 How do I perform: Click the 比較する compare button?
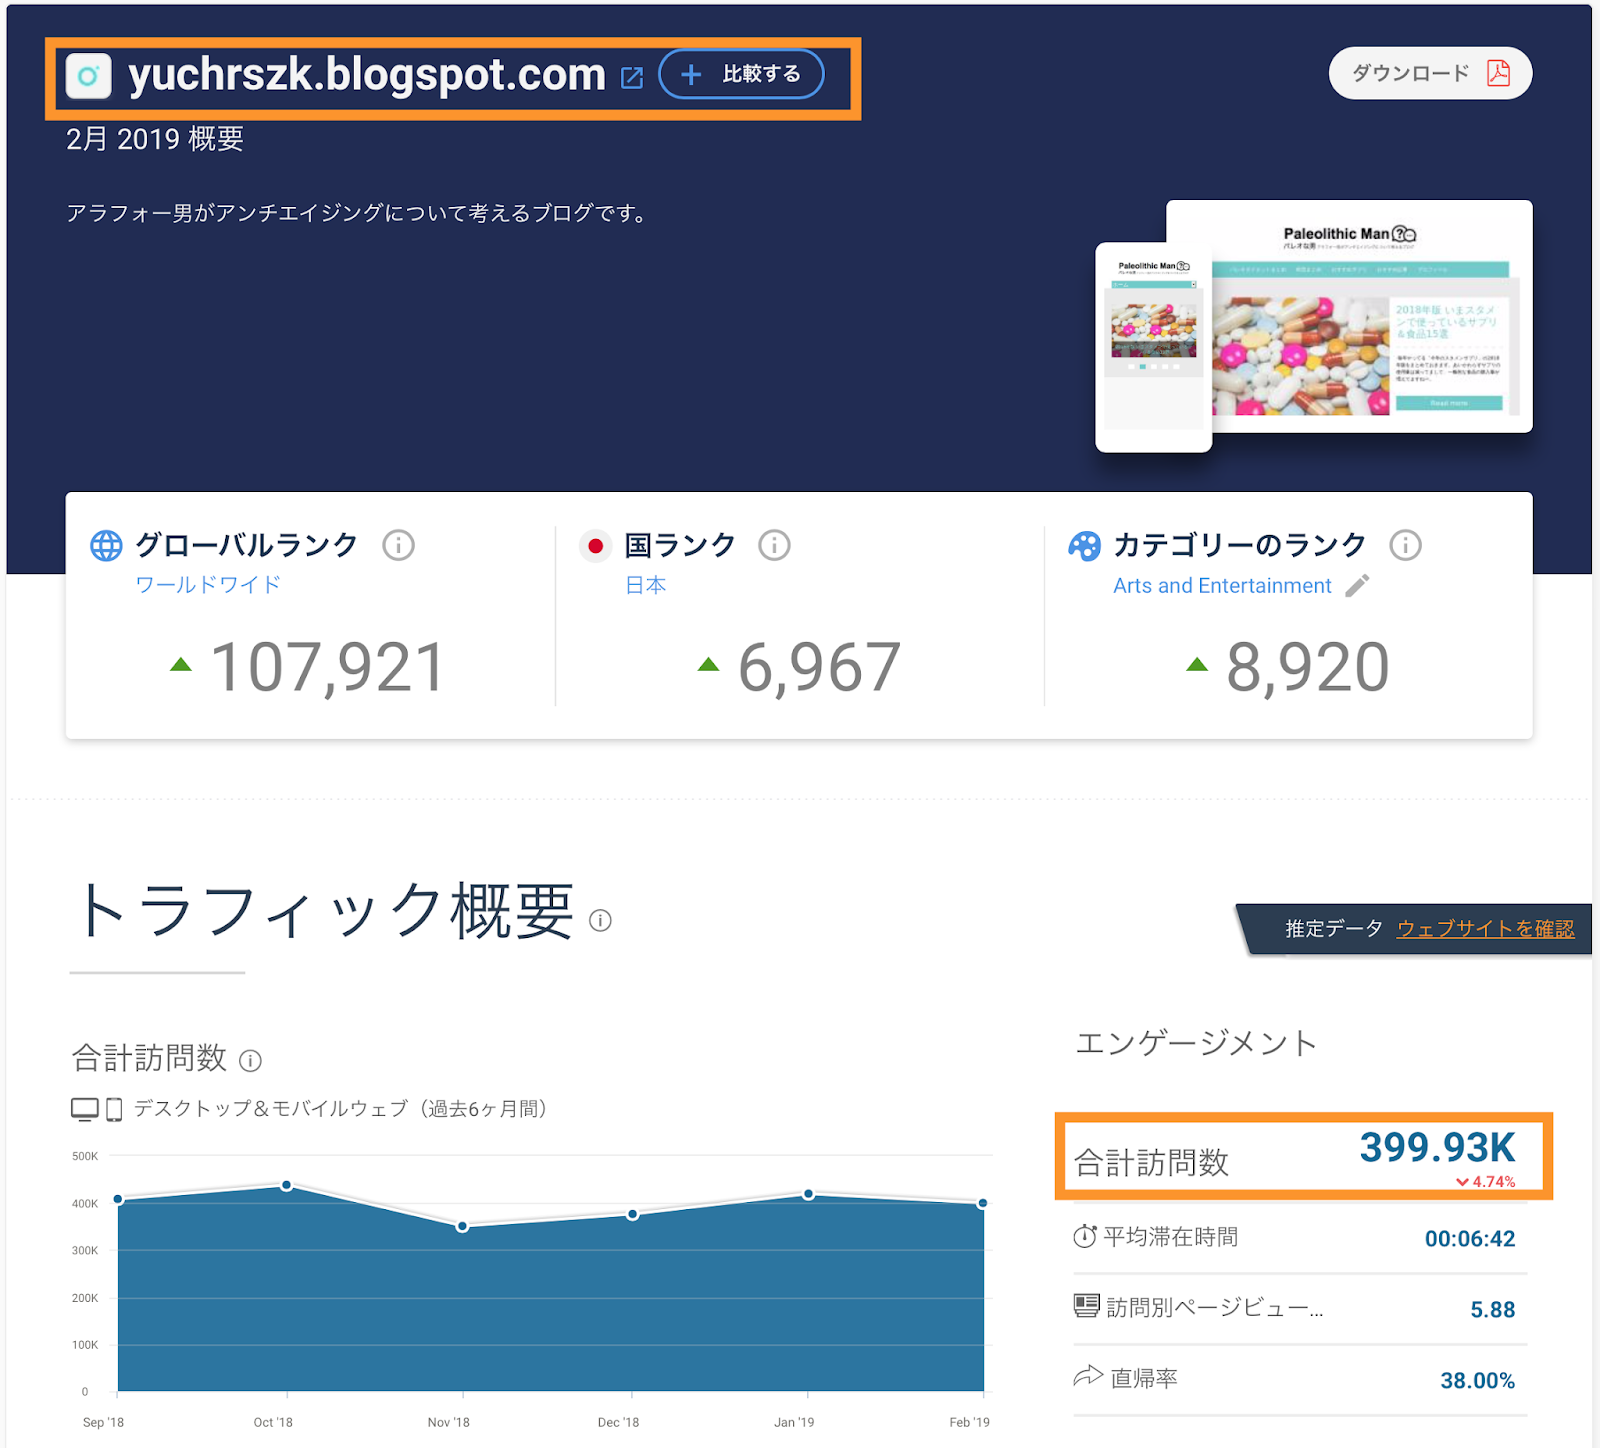[741, 74]
